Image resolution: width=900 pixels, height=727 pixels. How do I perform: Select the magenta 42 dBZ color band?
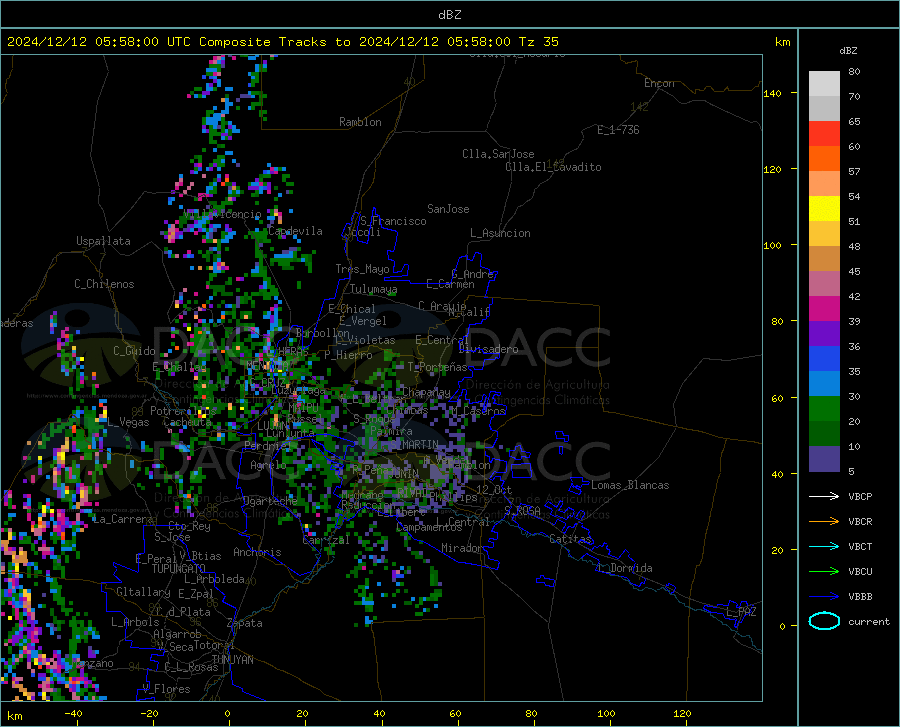coord(824,308)
